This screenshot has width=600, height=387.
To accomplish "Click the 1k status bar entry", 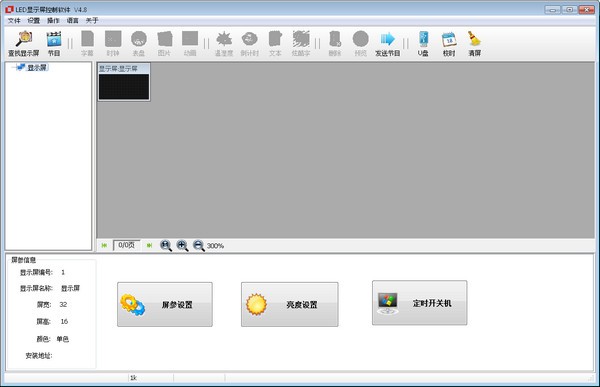I will click(x=133, y=378).
